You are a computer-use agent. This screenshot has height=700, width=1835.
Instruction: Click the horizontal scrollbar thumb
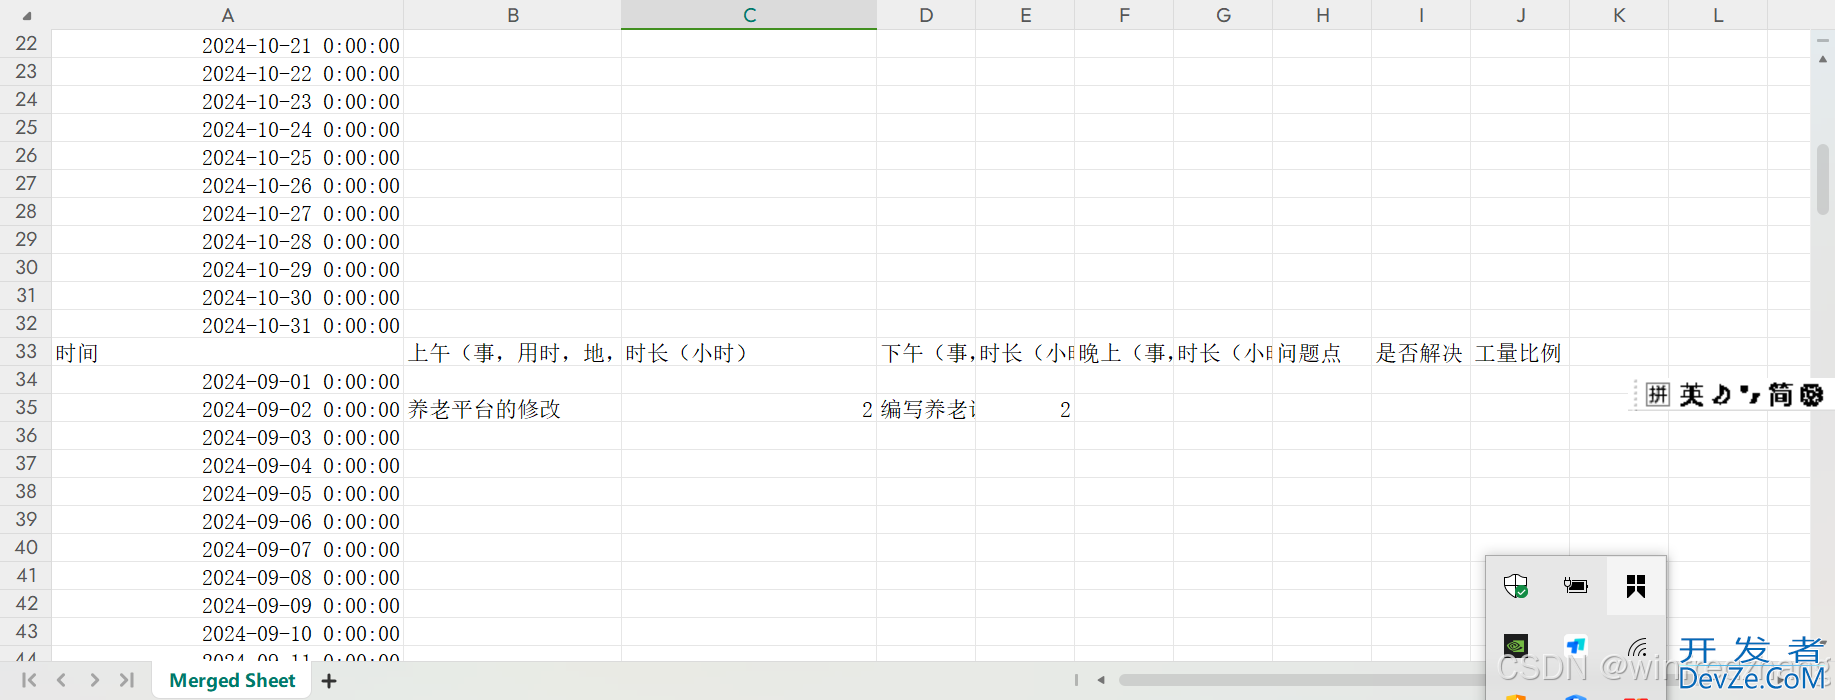coord(1300,680)
